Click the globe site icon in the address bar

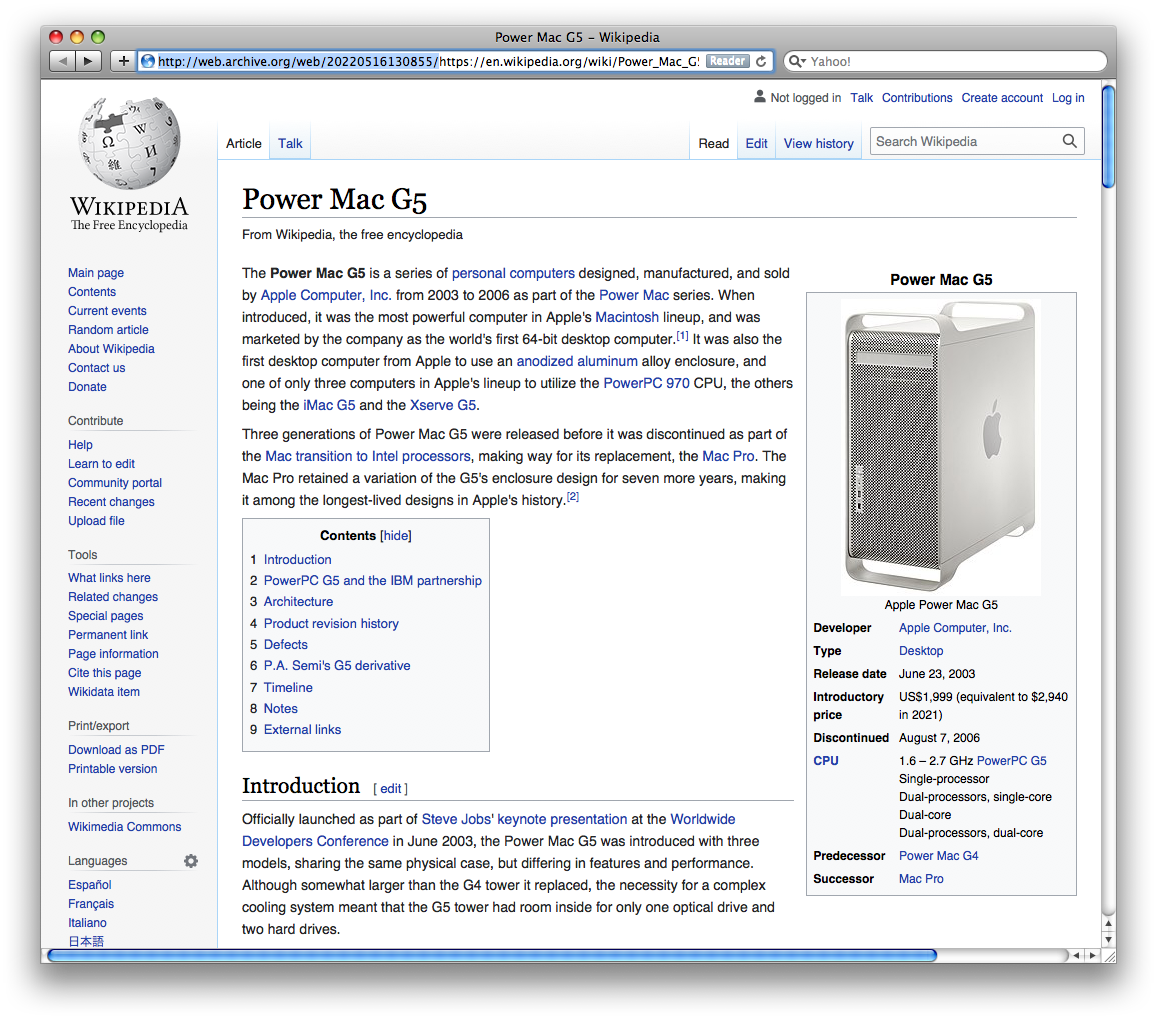tap(148, 61)
